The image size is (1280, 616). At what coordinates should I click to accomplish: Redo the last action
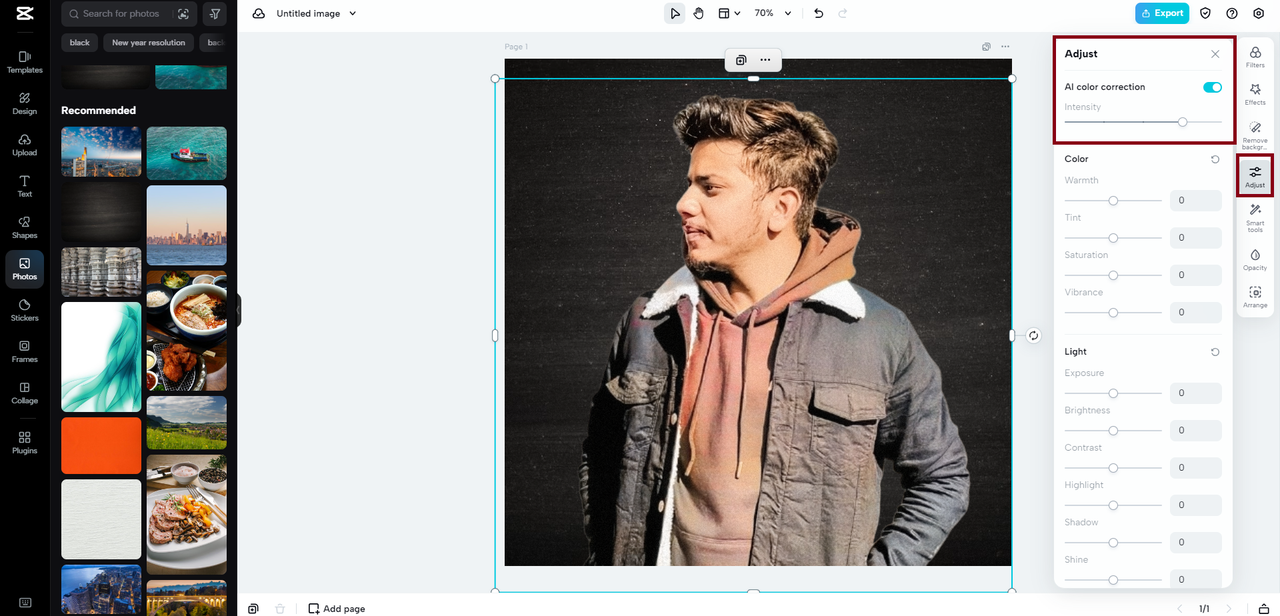(x=843, y=13)
